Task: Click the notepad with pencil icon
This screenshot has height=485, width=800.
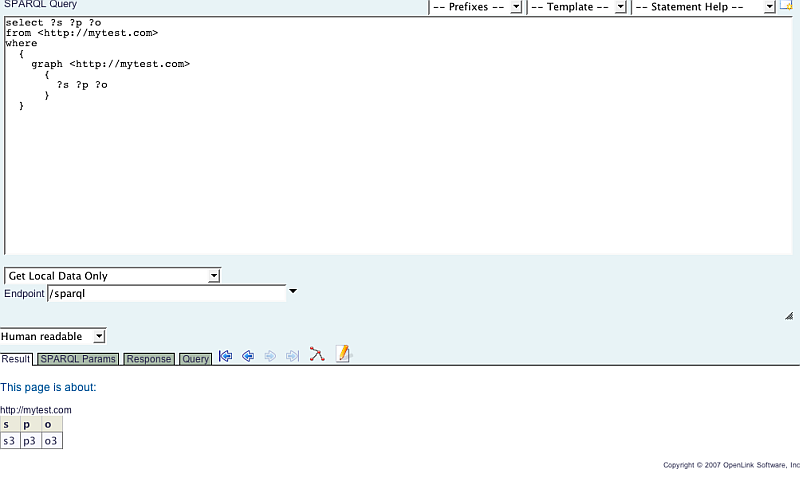Action: [343, 353]
